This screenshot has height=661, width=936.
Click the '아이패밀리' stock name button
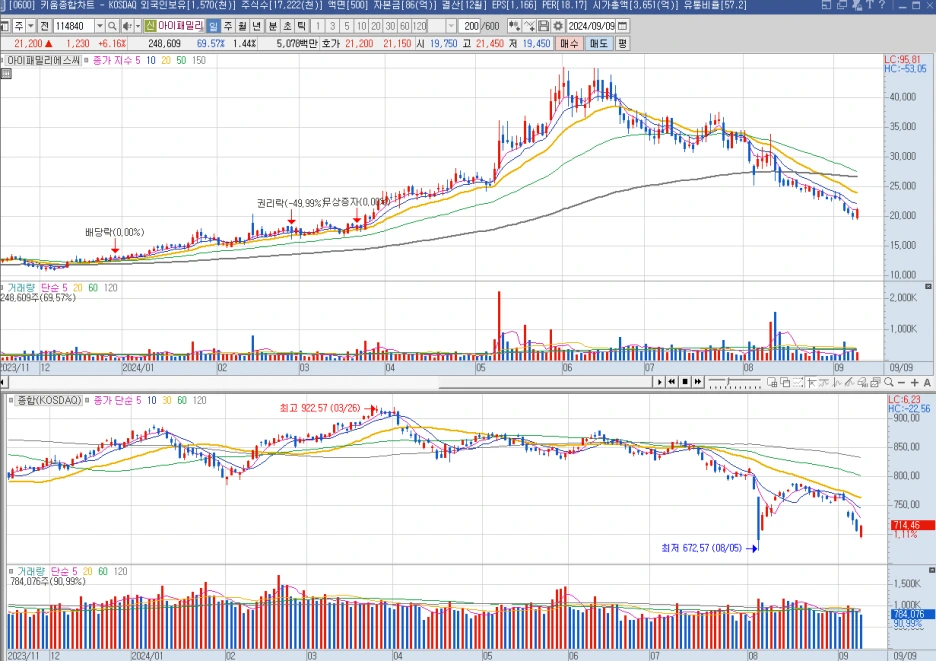(x=180, y=26)
